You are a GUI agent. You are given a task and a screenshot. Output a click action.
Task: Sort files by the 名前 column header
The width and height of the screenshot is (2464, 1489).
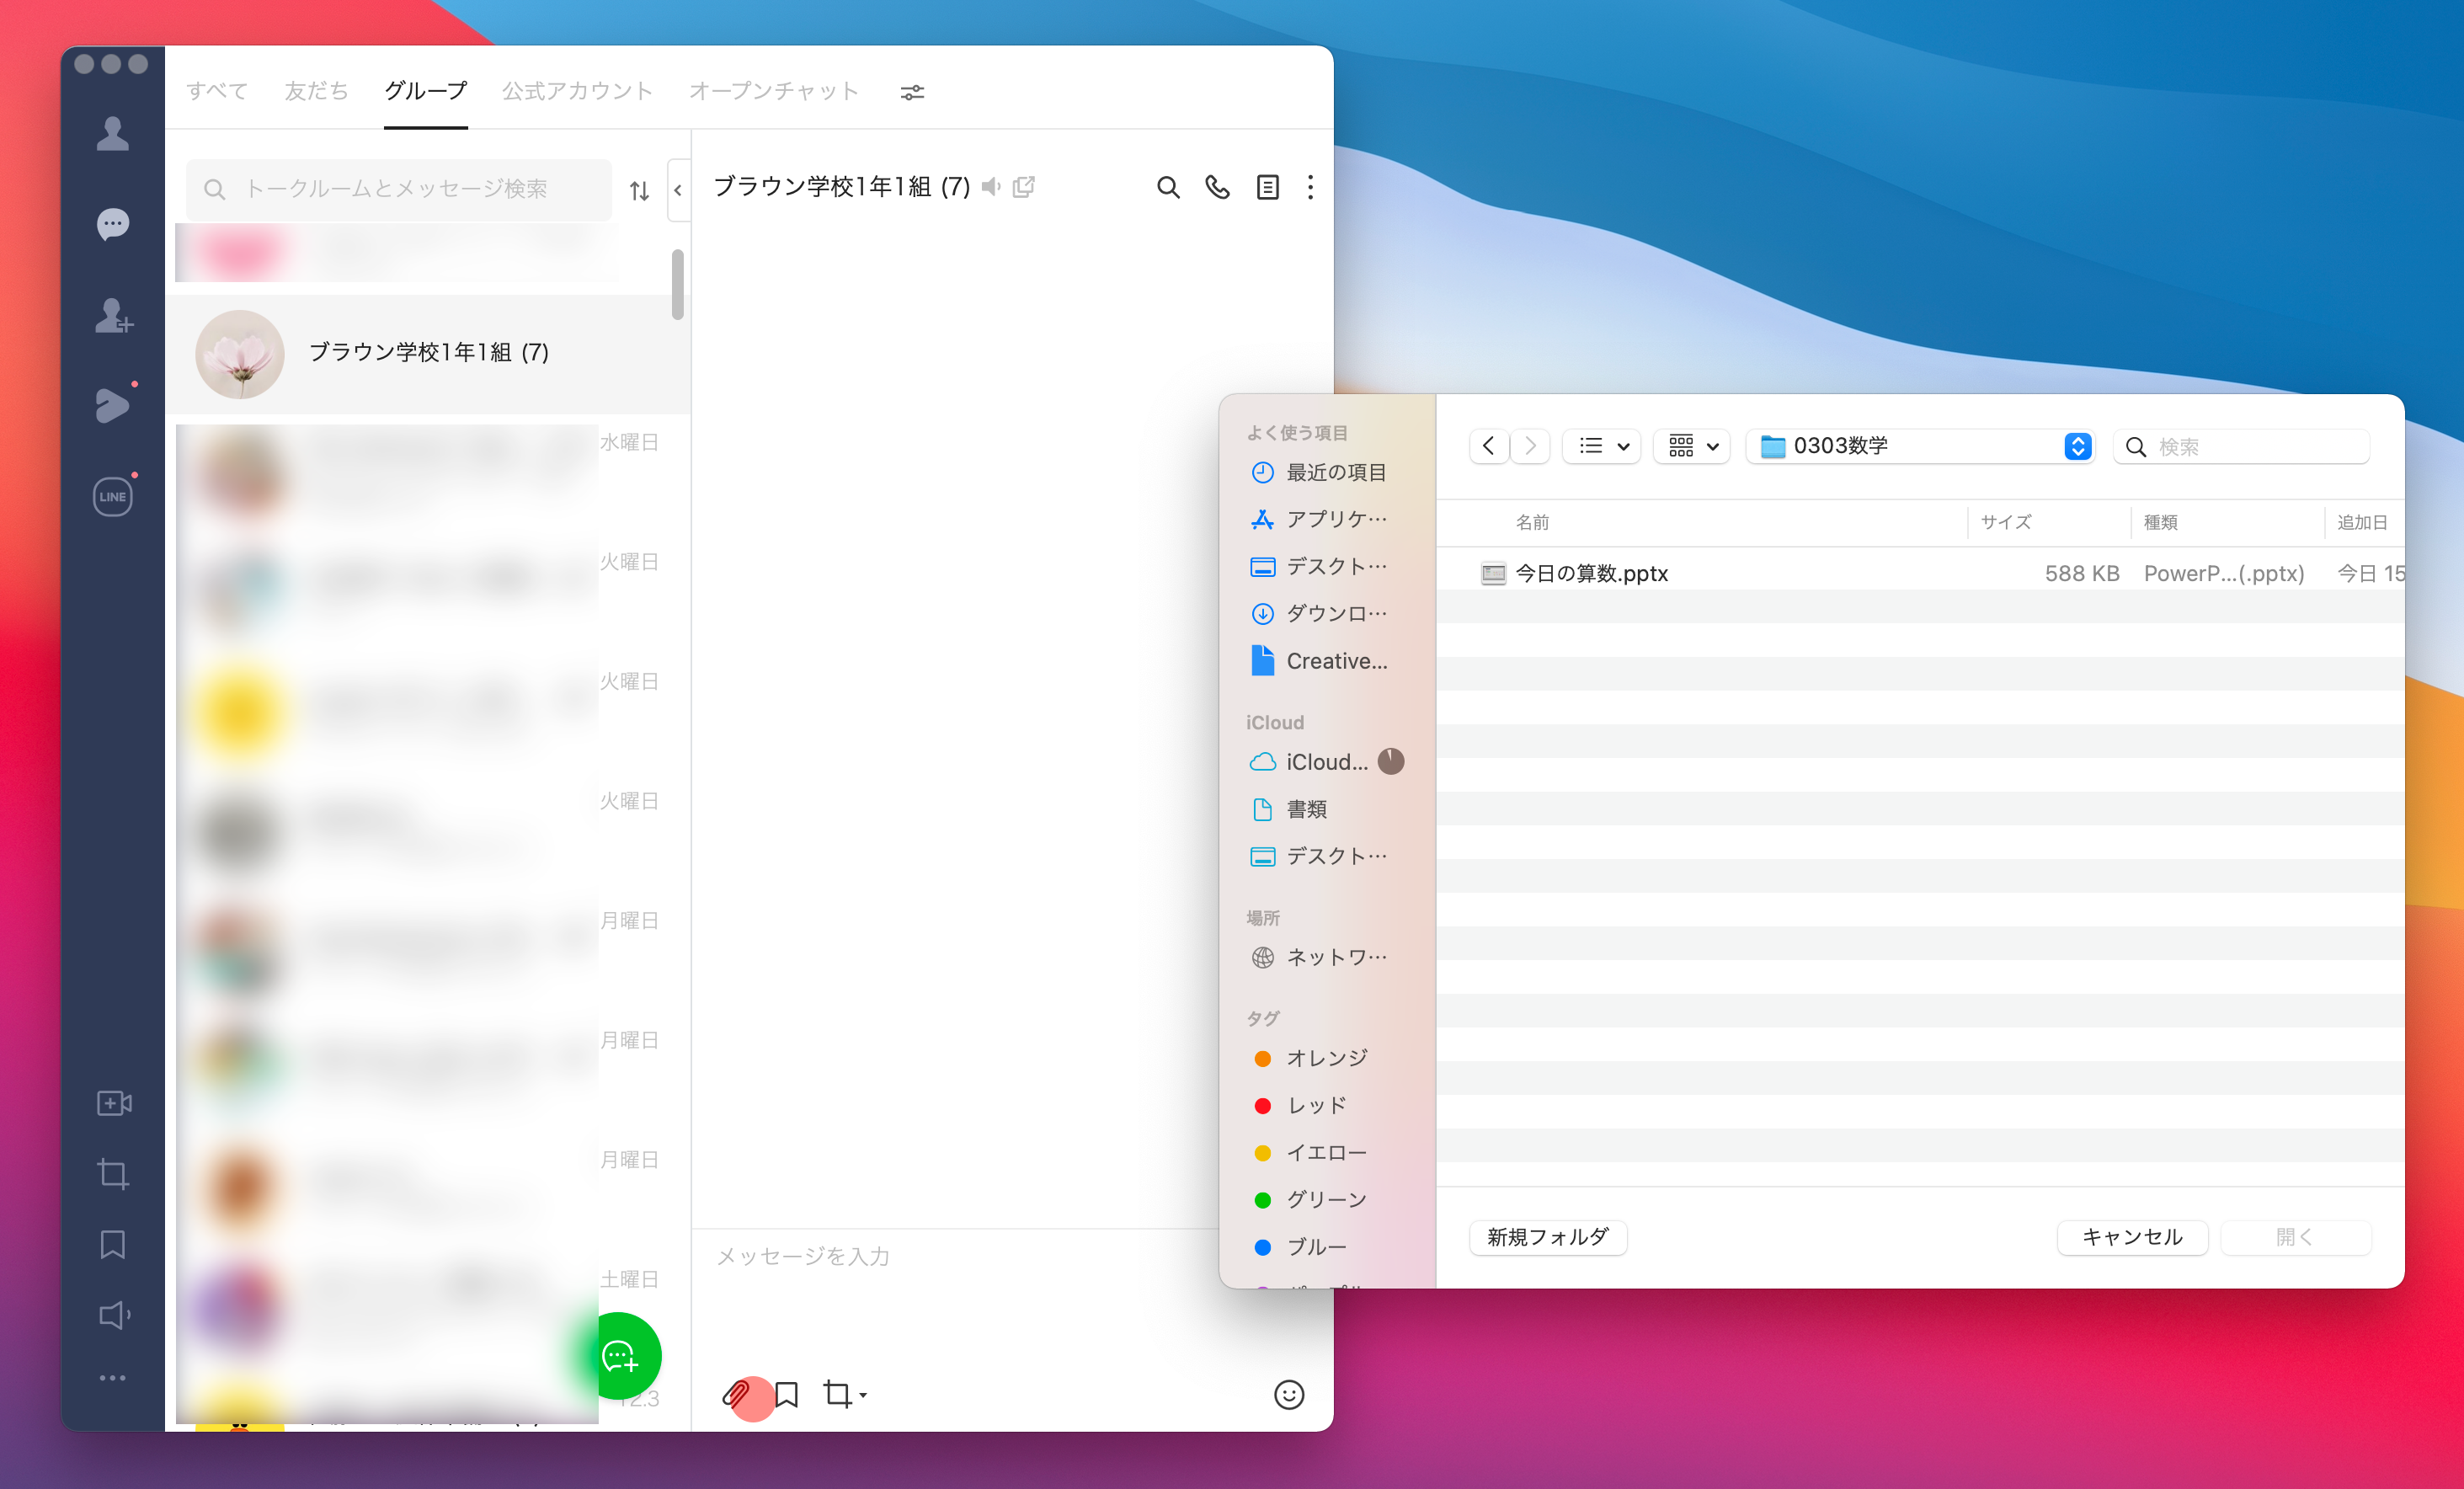[1532, 522]
